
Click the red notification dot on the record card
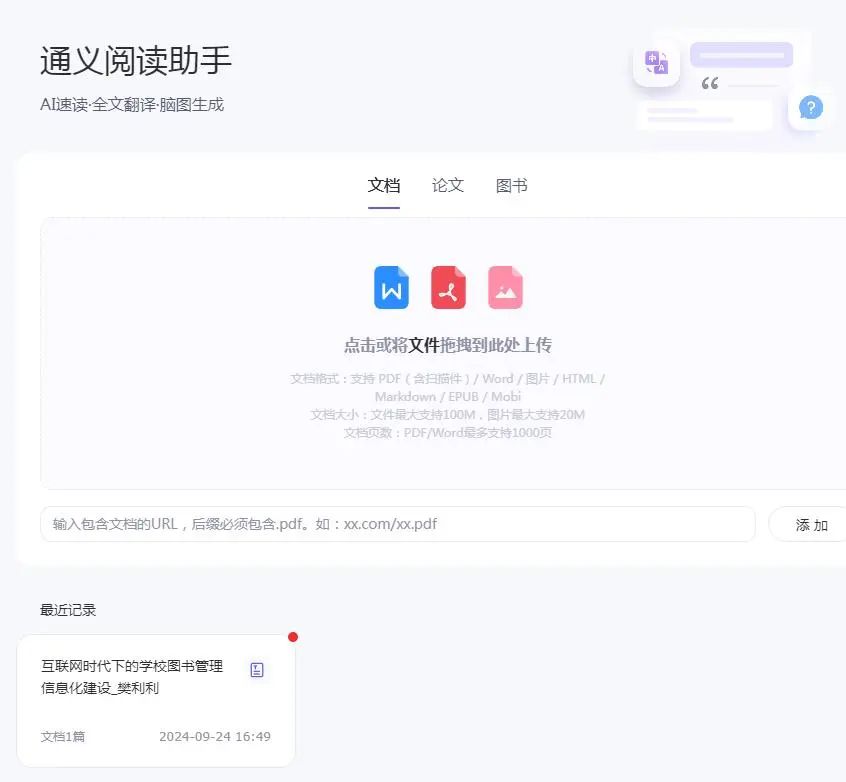coord(293,637)
